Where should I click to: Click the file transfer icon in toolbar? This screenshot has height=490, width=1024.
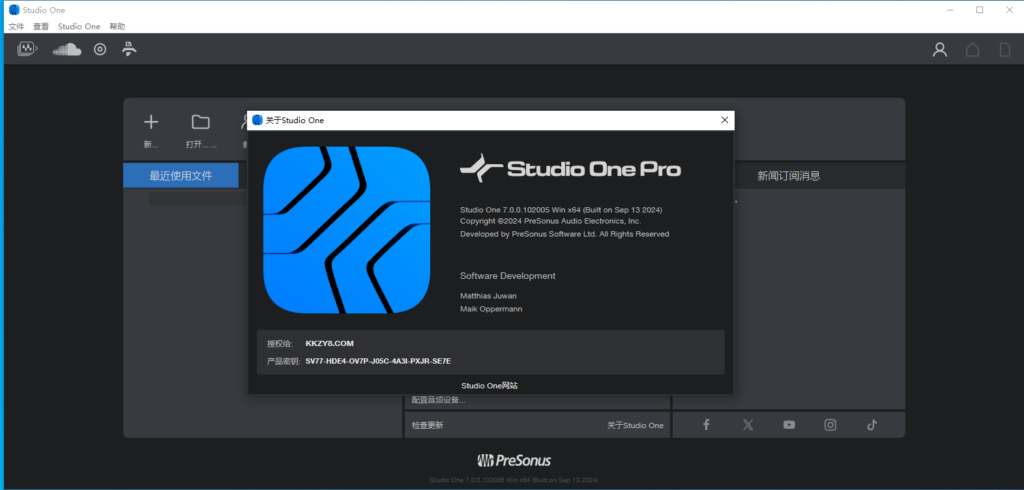pos(129,49)
